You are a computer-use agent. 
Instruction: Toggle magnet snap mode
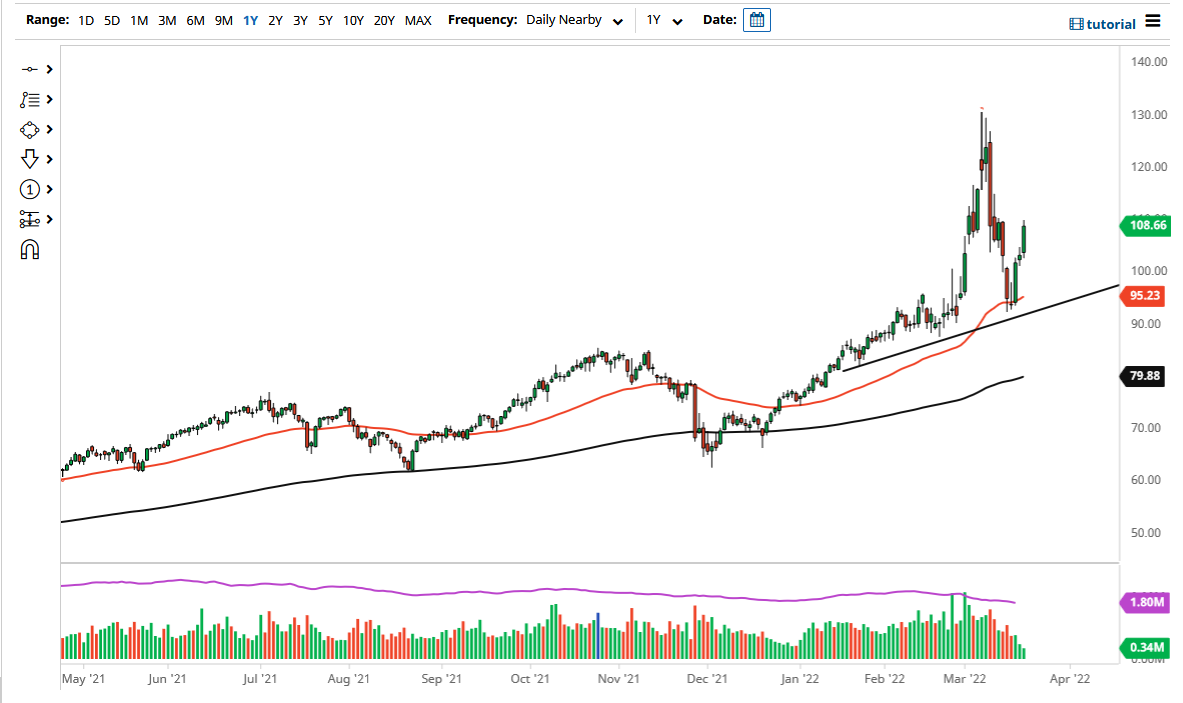pos(30,249)
